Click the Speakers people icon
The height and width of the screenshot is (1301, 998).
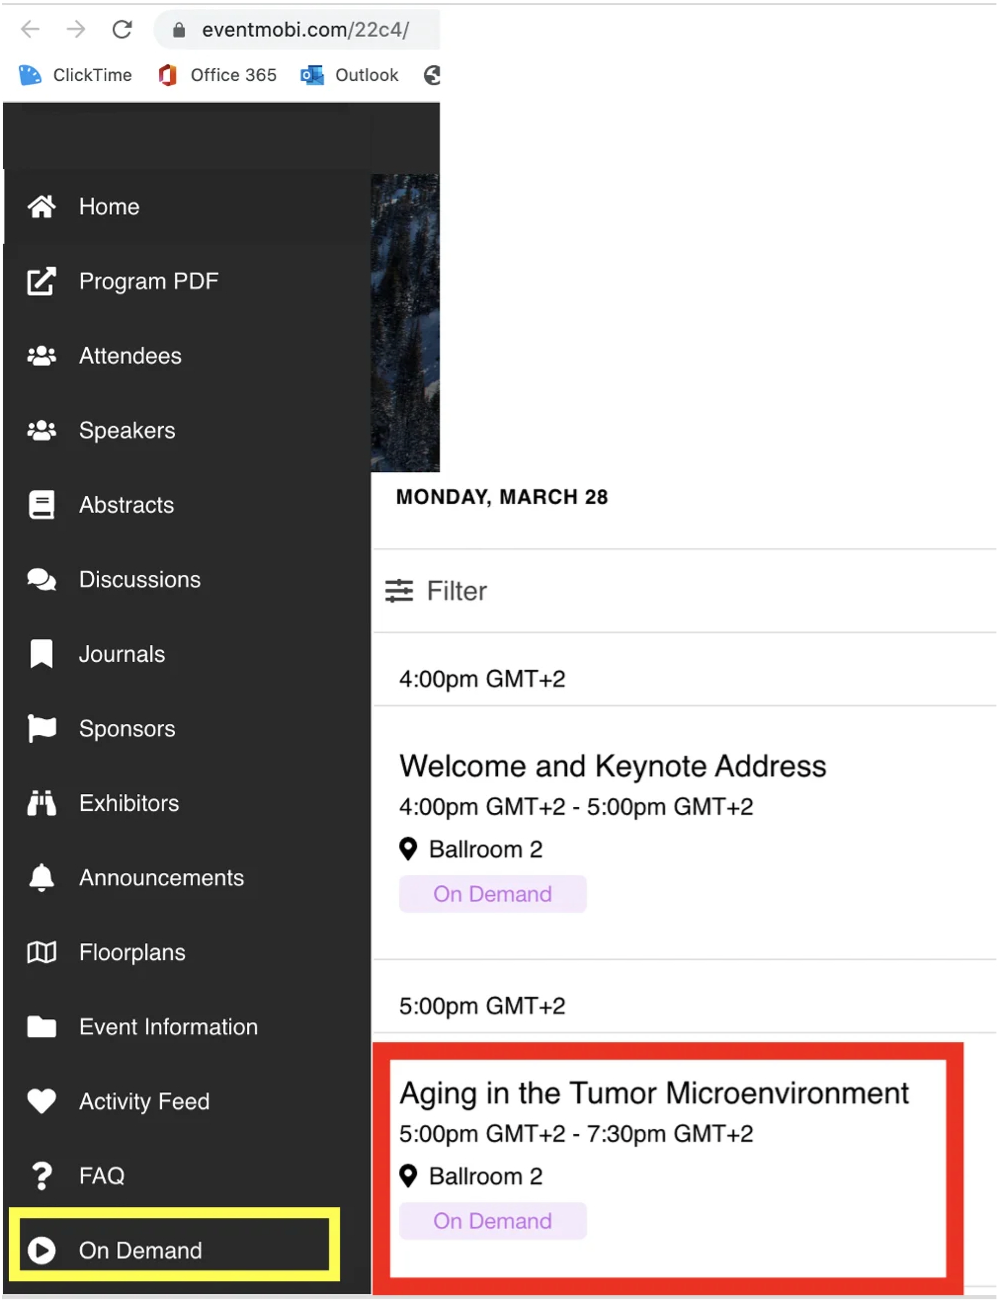click(41, 431)
